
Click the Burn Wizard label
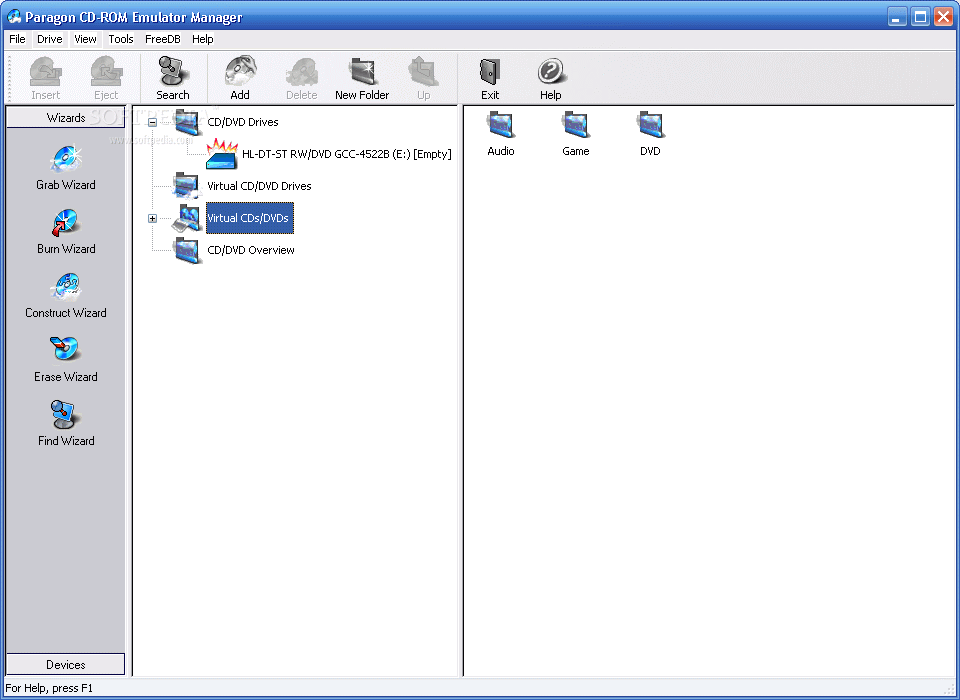coord(66,249)
